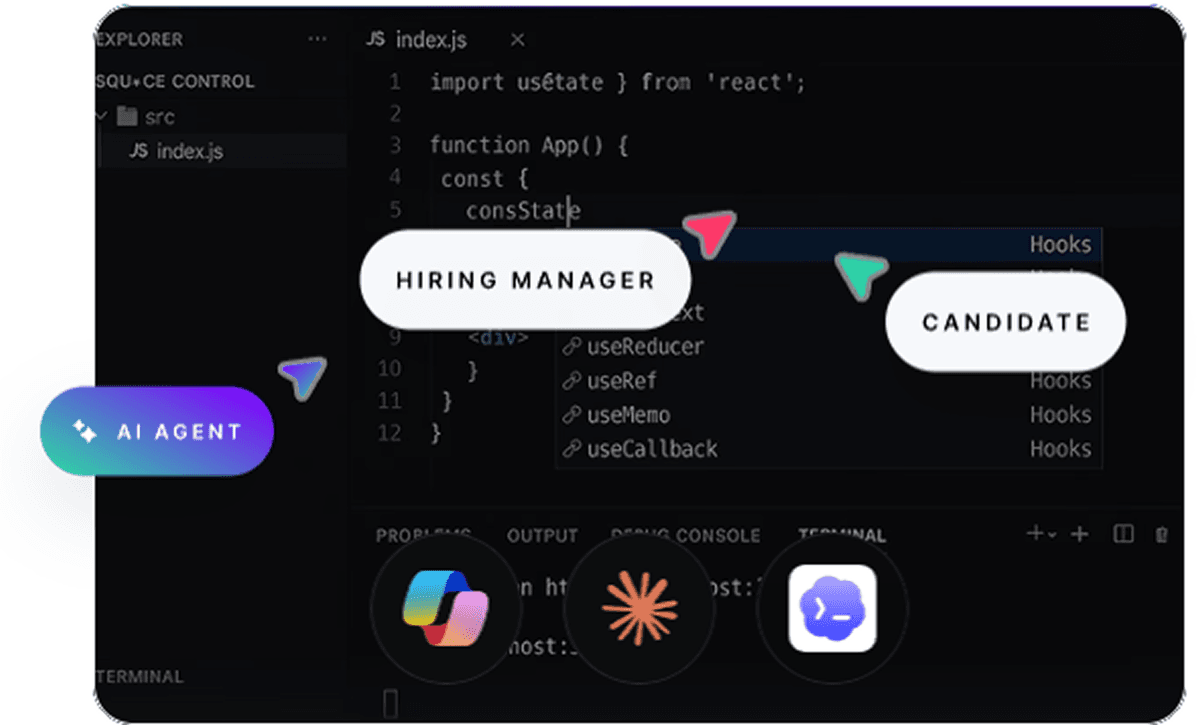Screen dimensions: 1200x725
Task: Click the CANDIDATE label
Action: tap(1004, 322)
